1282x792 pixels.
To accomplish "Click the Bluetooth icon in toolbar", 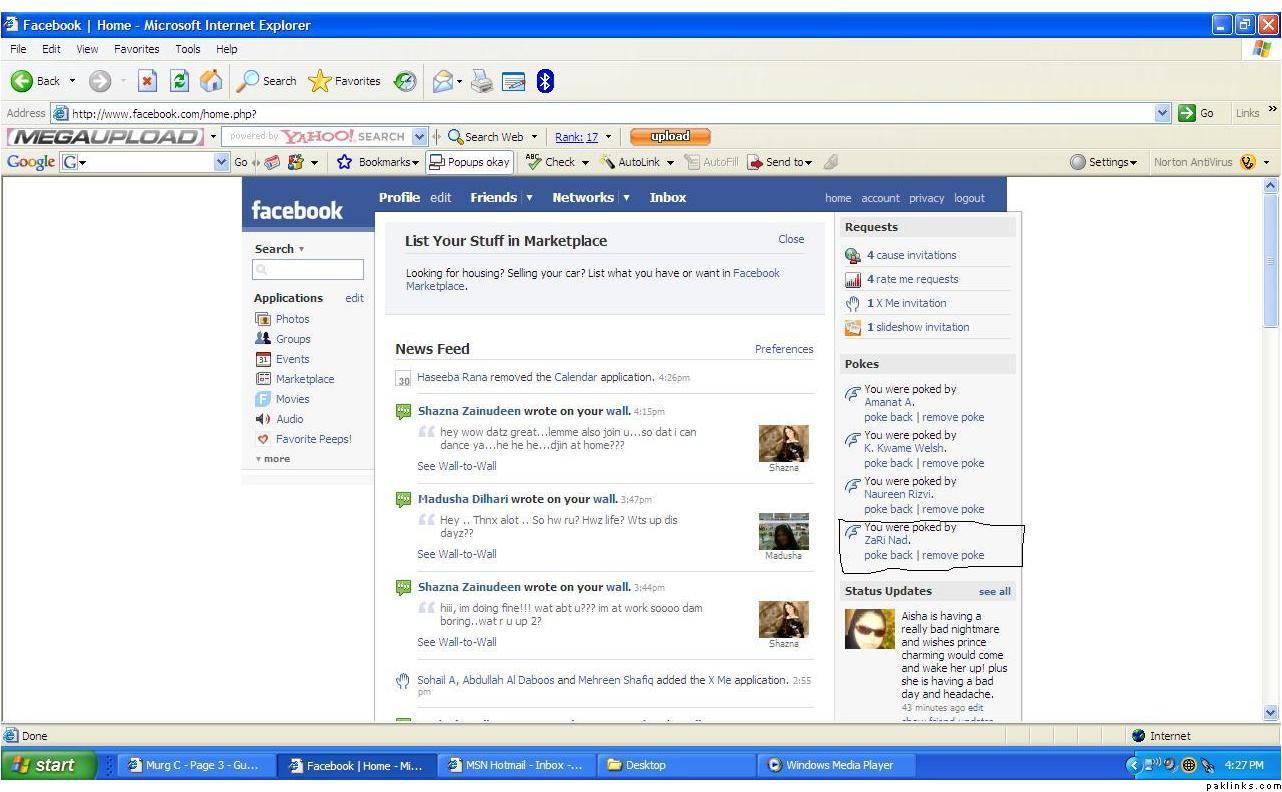I will coord(545,81).
